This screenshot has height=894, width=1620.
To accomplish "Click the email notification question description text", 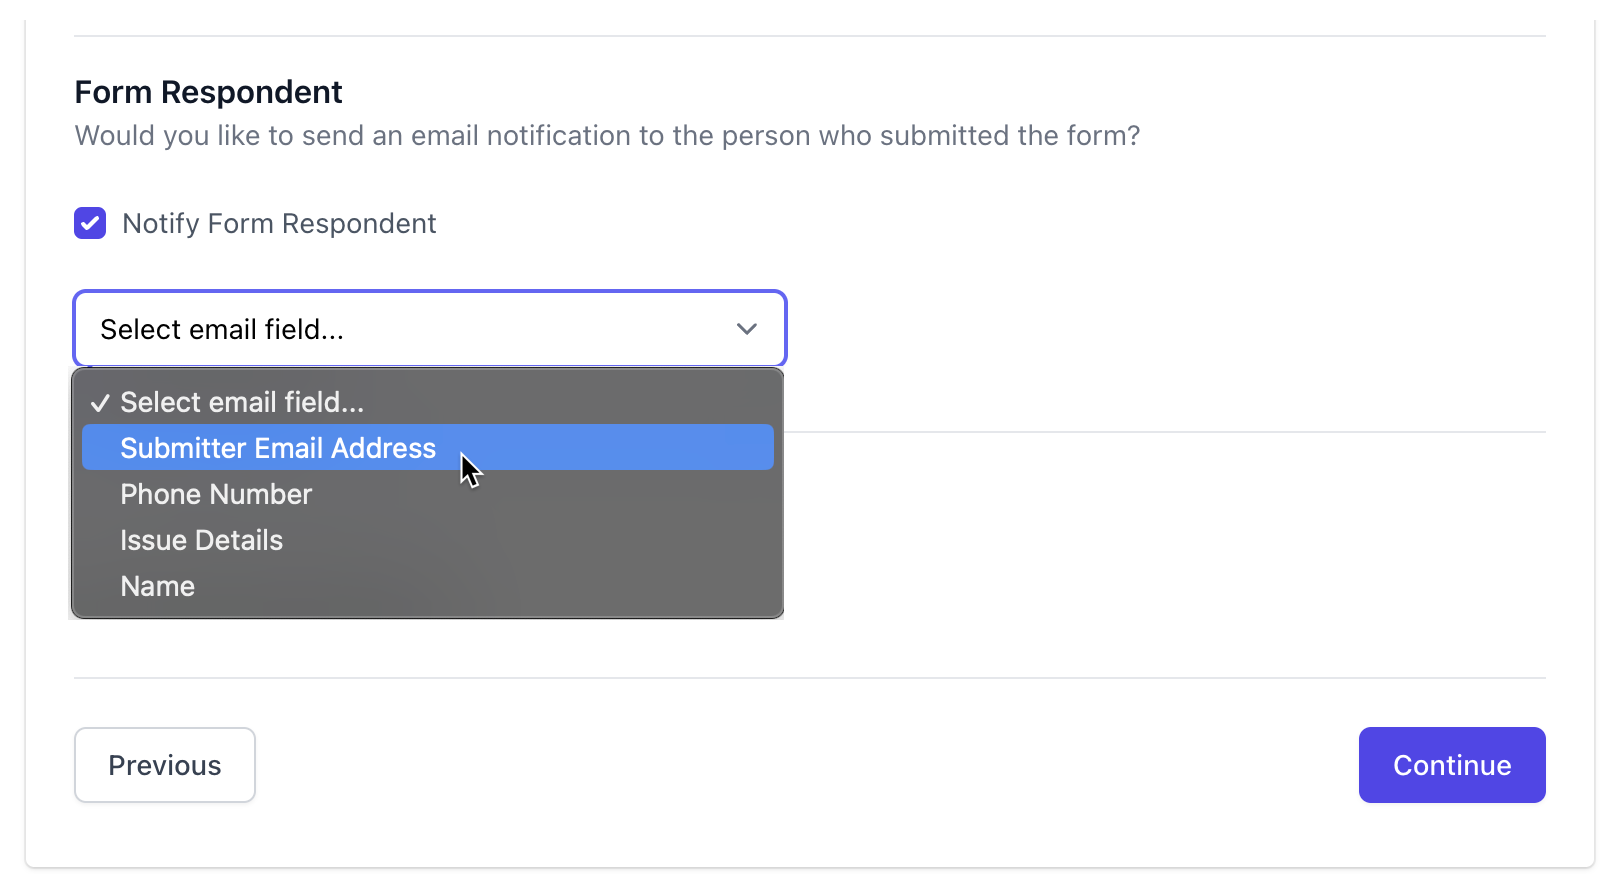I will click(x=607, y=136).
